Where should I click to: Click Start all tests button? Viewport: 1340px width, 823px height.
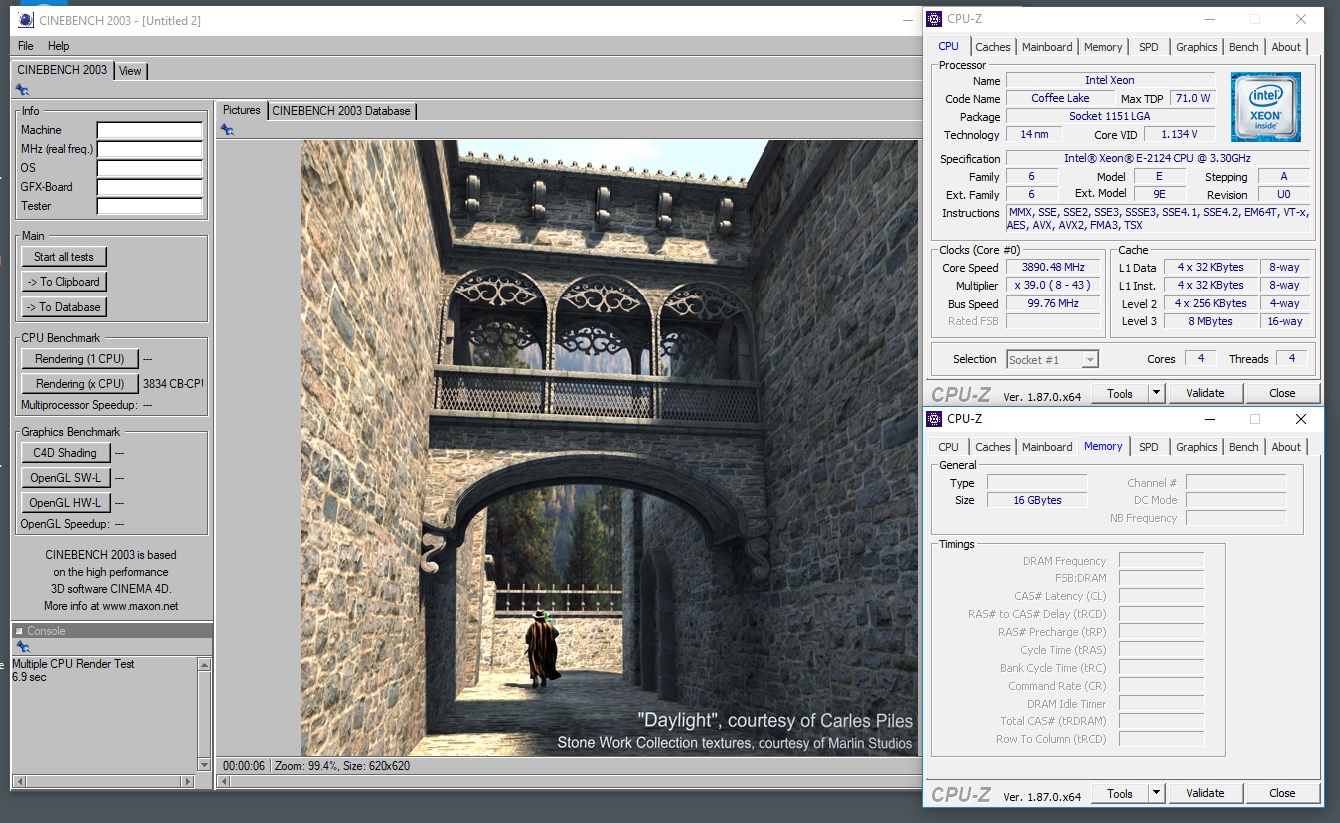pyautogui.click(x=64, y=257)
